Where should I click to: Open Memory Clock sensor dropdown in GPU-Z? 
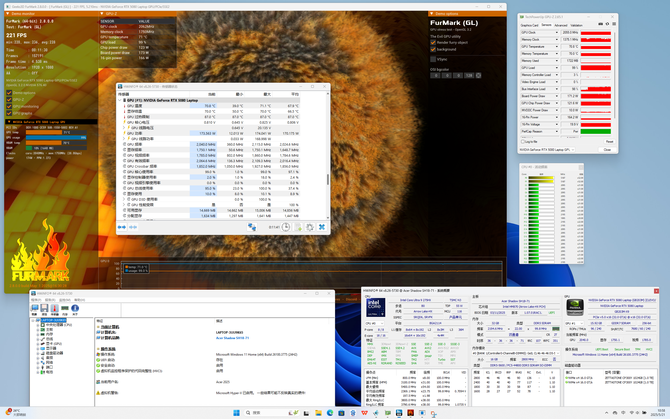coord(557,40)
